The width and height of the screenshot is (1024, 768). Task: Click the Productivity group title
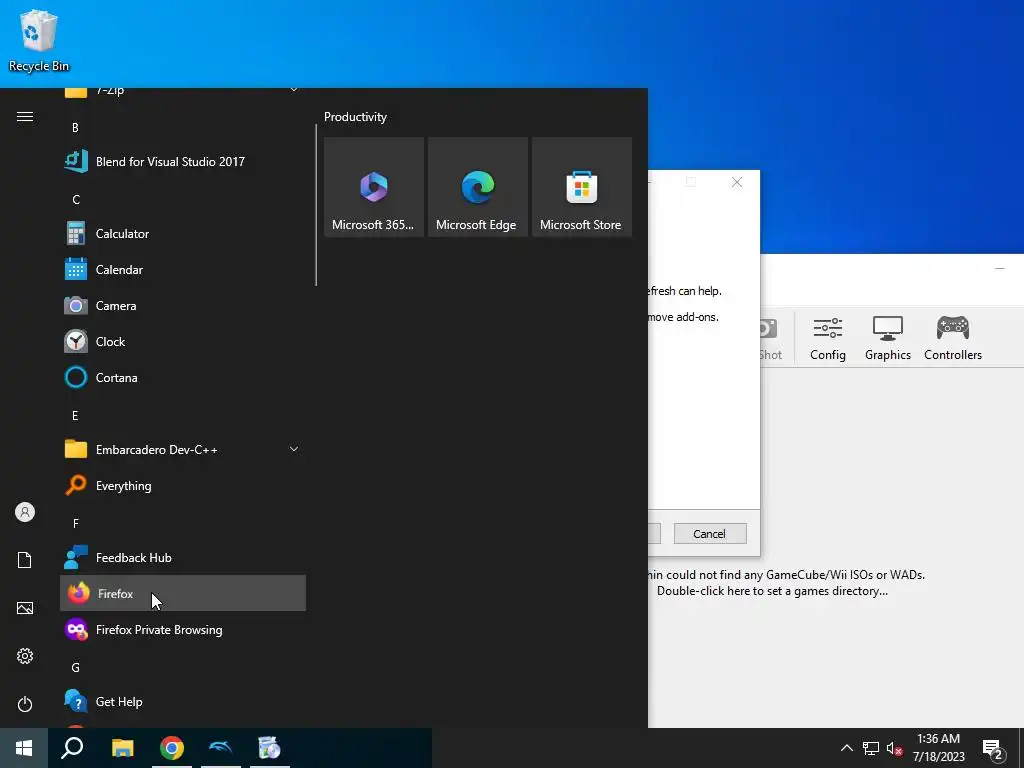[x=355, y=117]
